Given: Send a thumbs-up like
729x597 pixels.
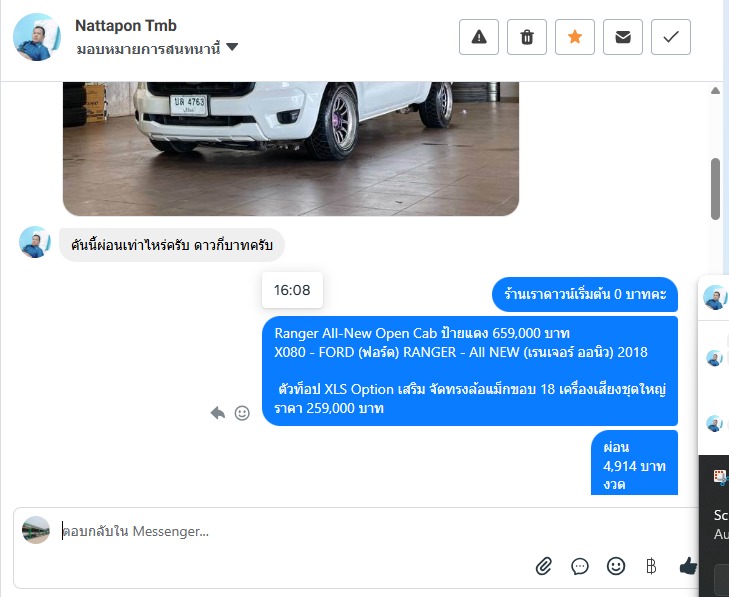Looking at the screenshot, I should pos(688,566).
